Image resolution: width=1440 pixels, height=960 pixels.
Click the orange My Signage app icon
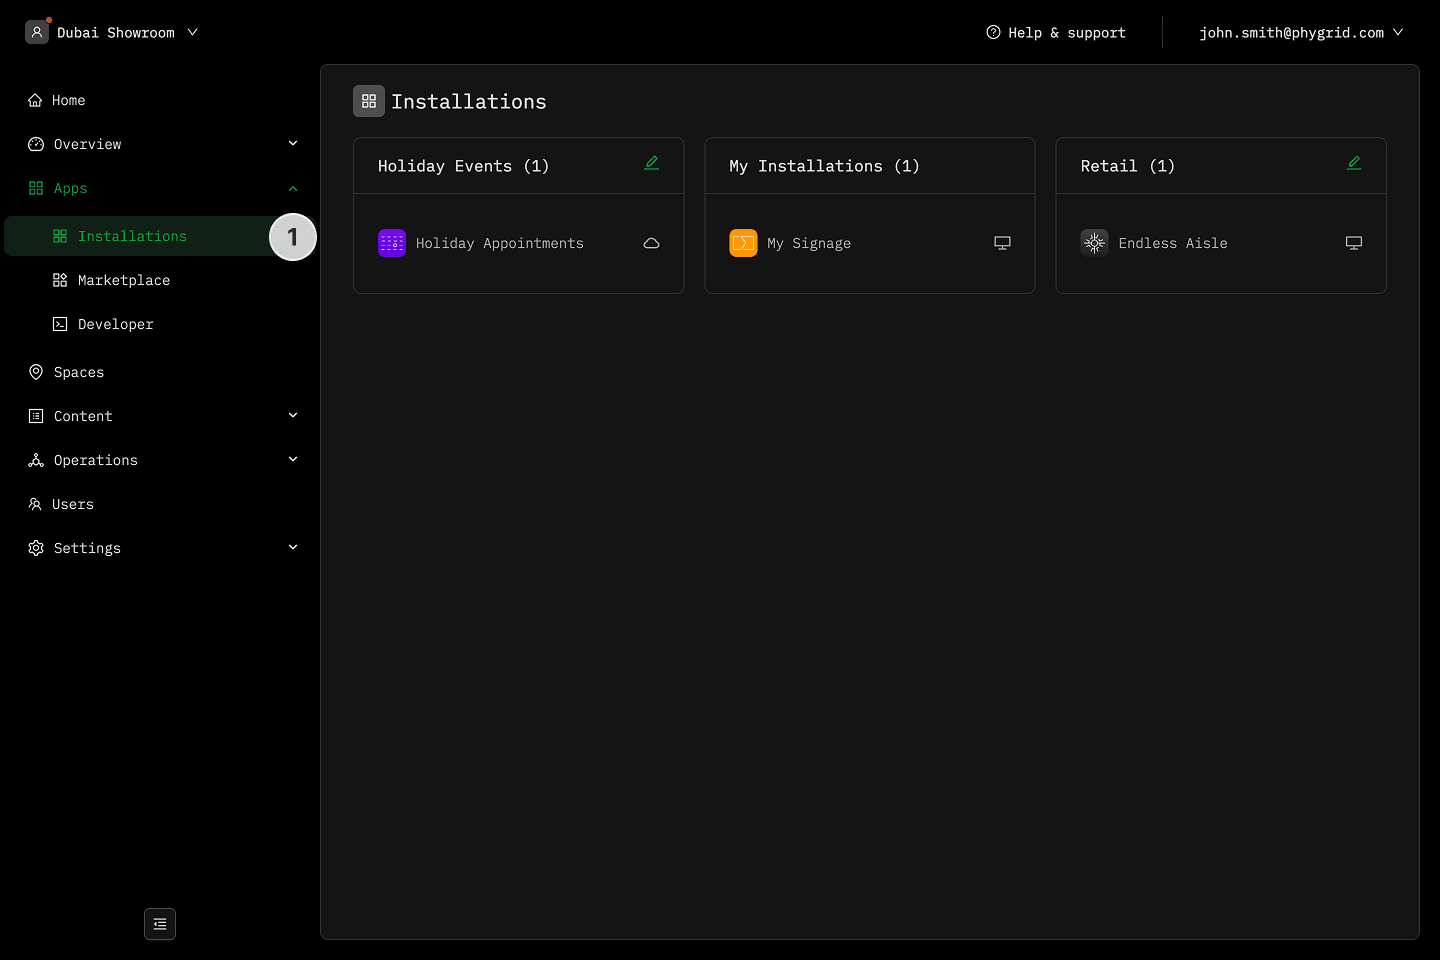tap(743, 243)
